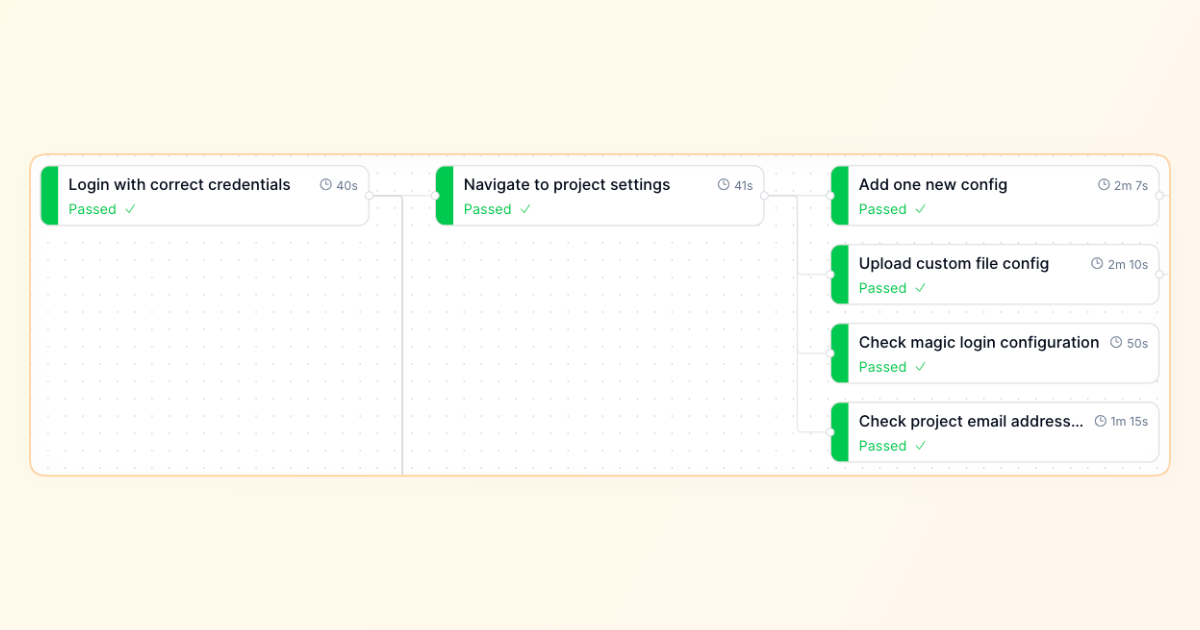Image resolution: width=1200 pixels, height=630 pixels.
Task: Click green status bar on Add one new config
Action: pos(840,195)
